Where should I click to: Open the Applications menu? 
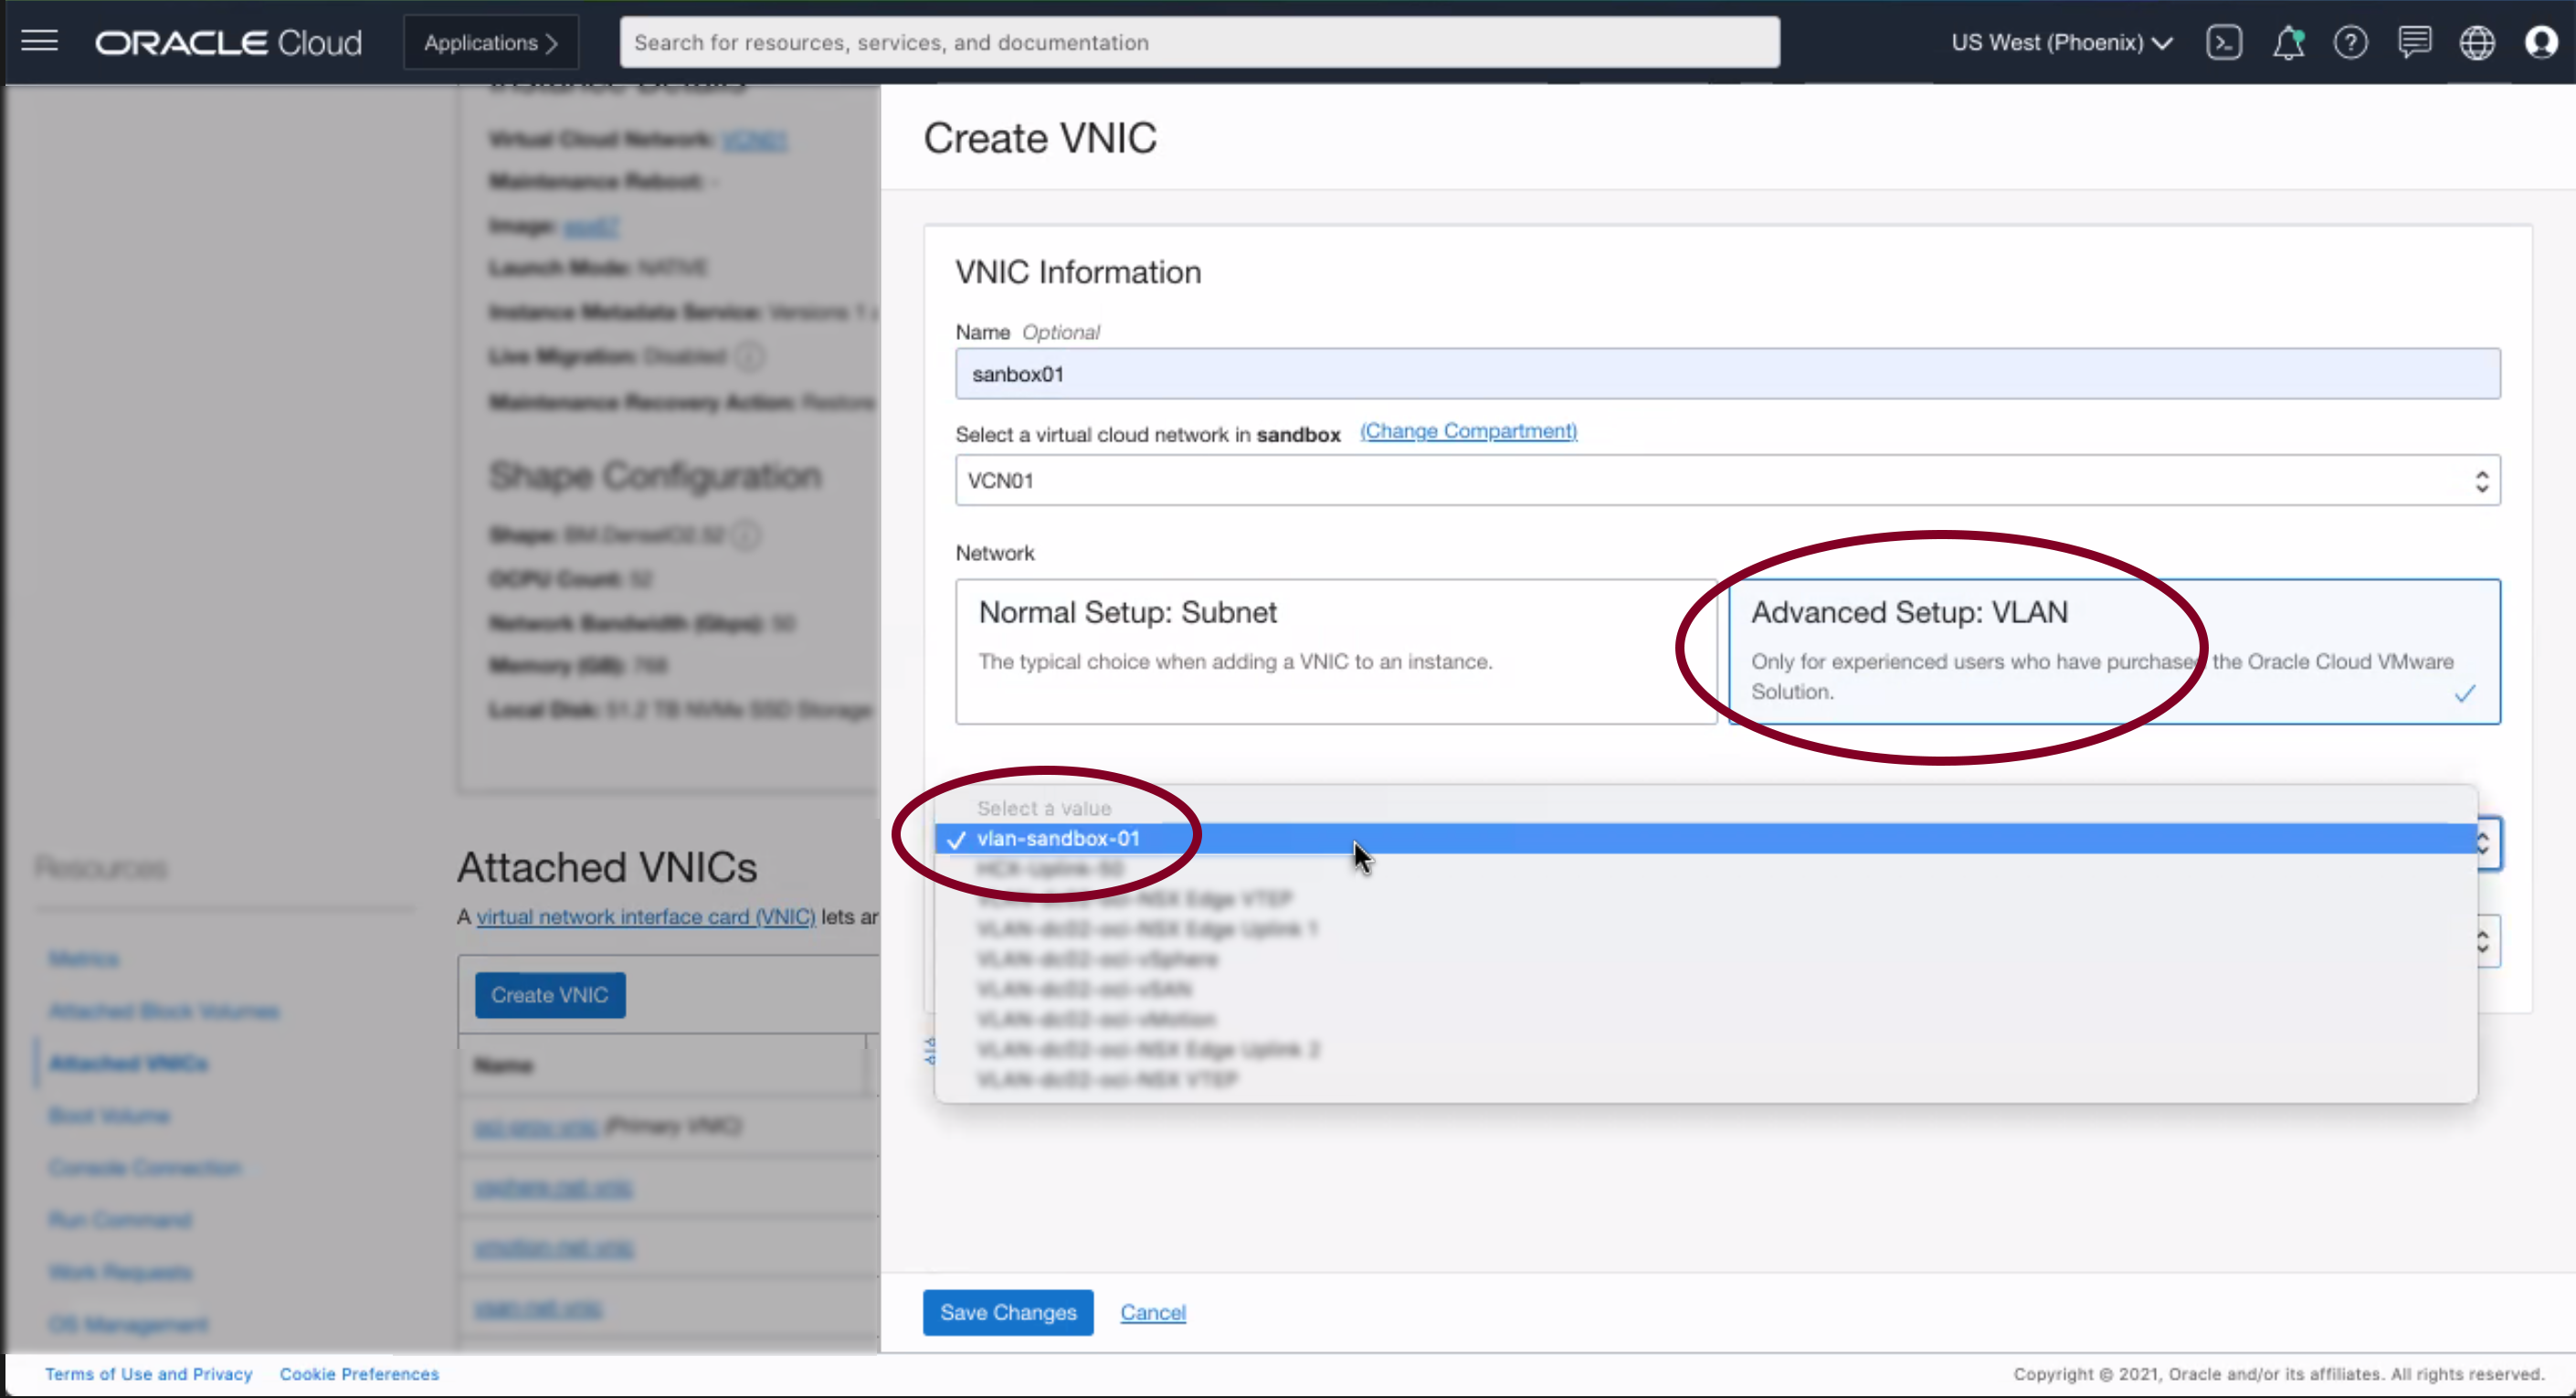tap(490, 42)
